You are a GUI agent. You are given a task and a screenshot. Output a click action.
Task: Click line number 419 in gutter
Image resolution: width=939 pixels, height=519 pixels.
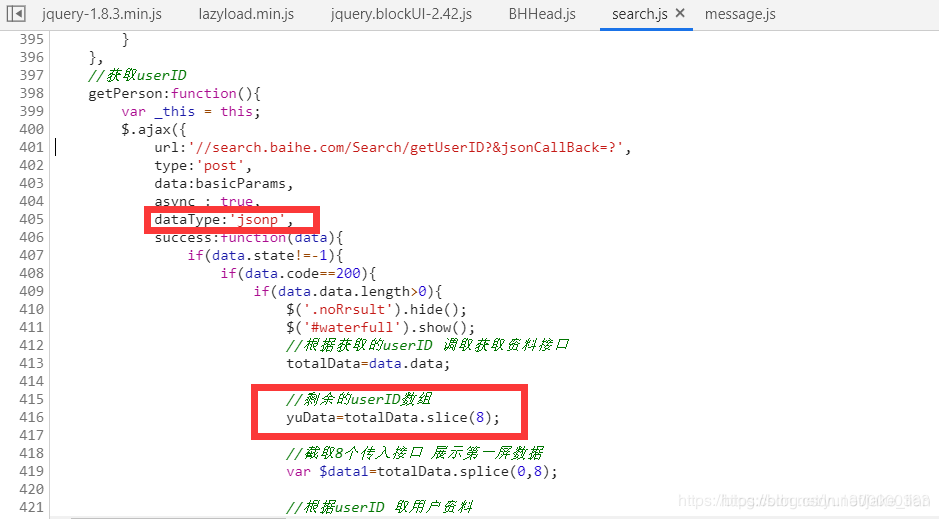[32, 471]
